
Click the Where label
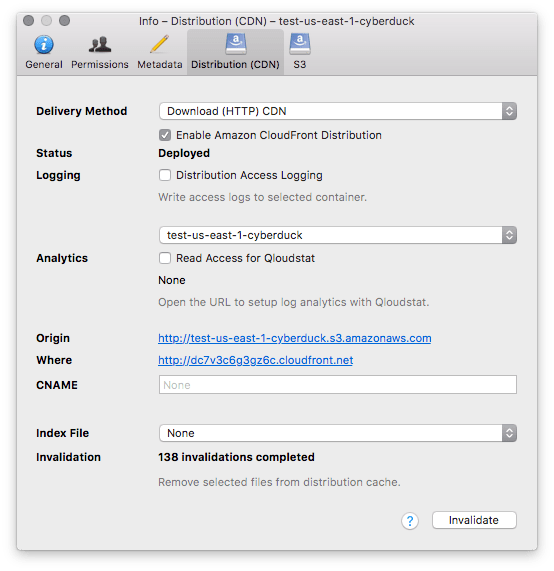(x=54, y=360)
